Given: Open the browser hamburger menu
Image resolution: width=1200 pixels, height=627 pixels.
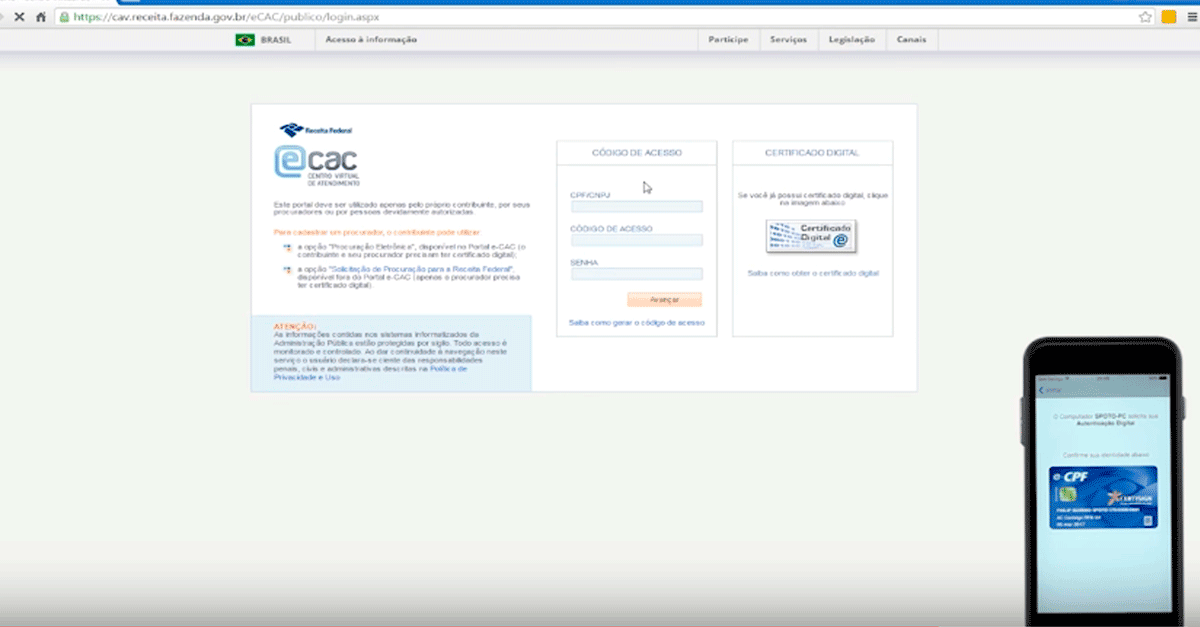Looking at the screenshot, I should coord(1191,17).
